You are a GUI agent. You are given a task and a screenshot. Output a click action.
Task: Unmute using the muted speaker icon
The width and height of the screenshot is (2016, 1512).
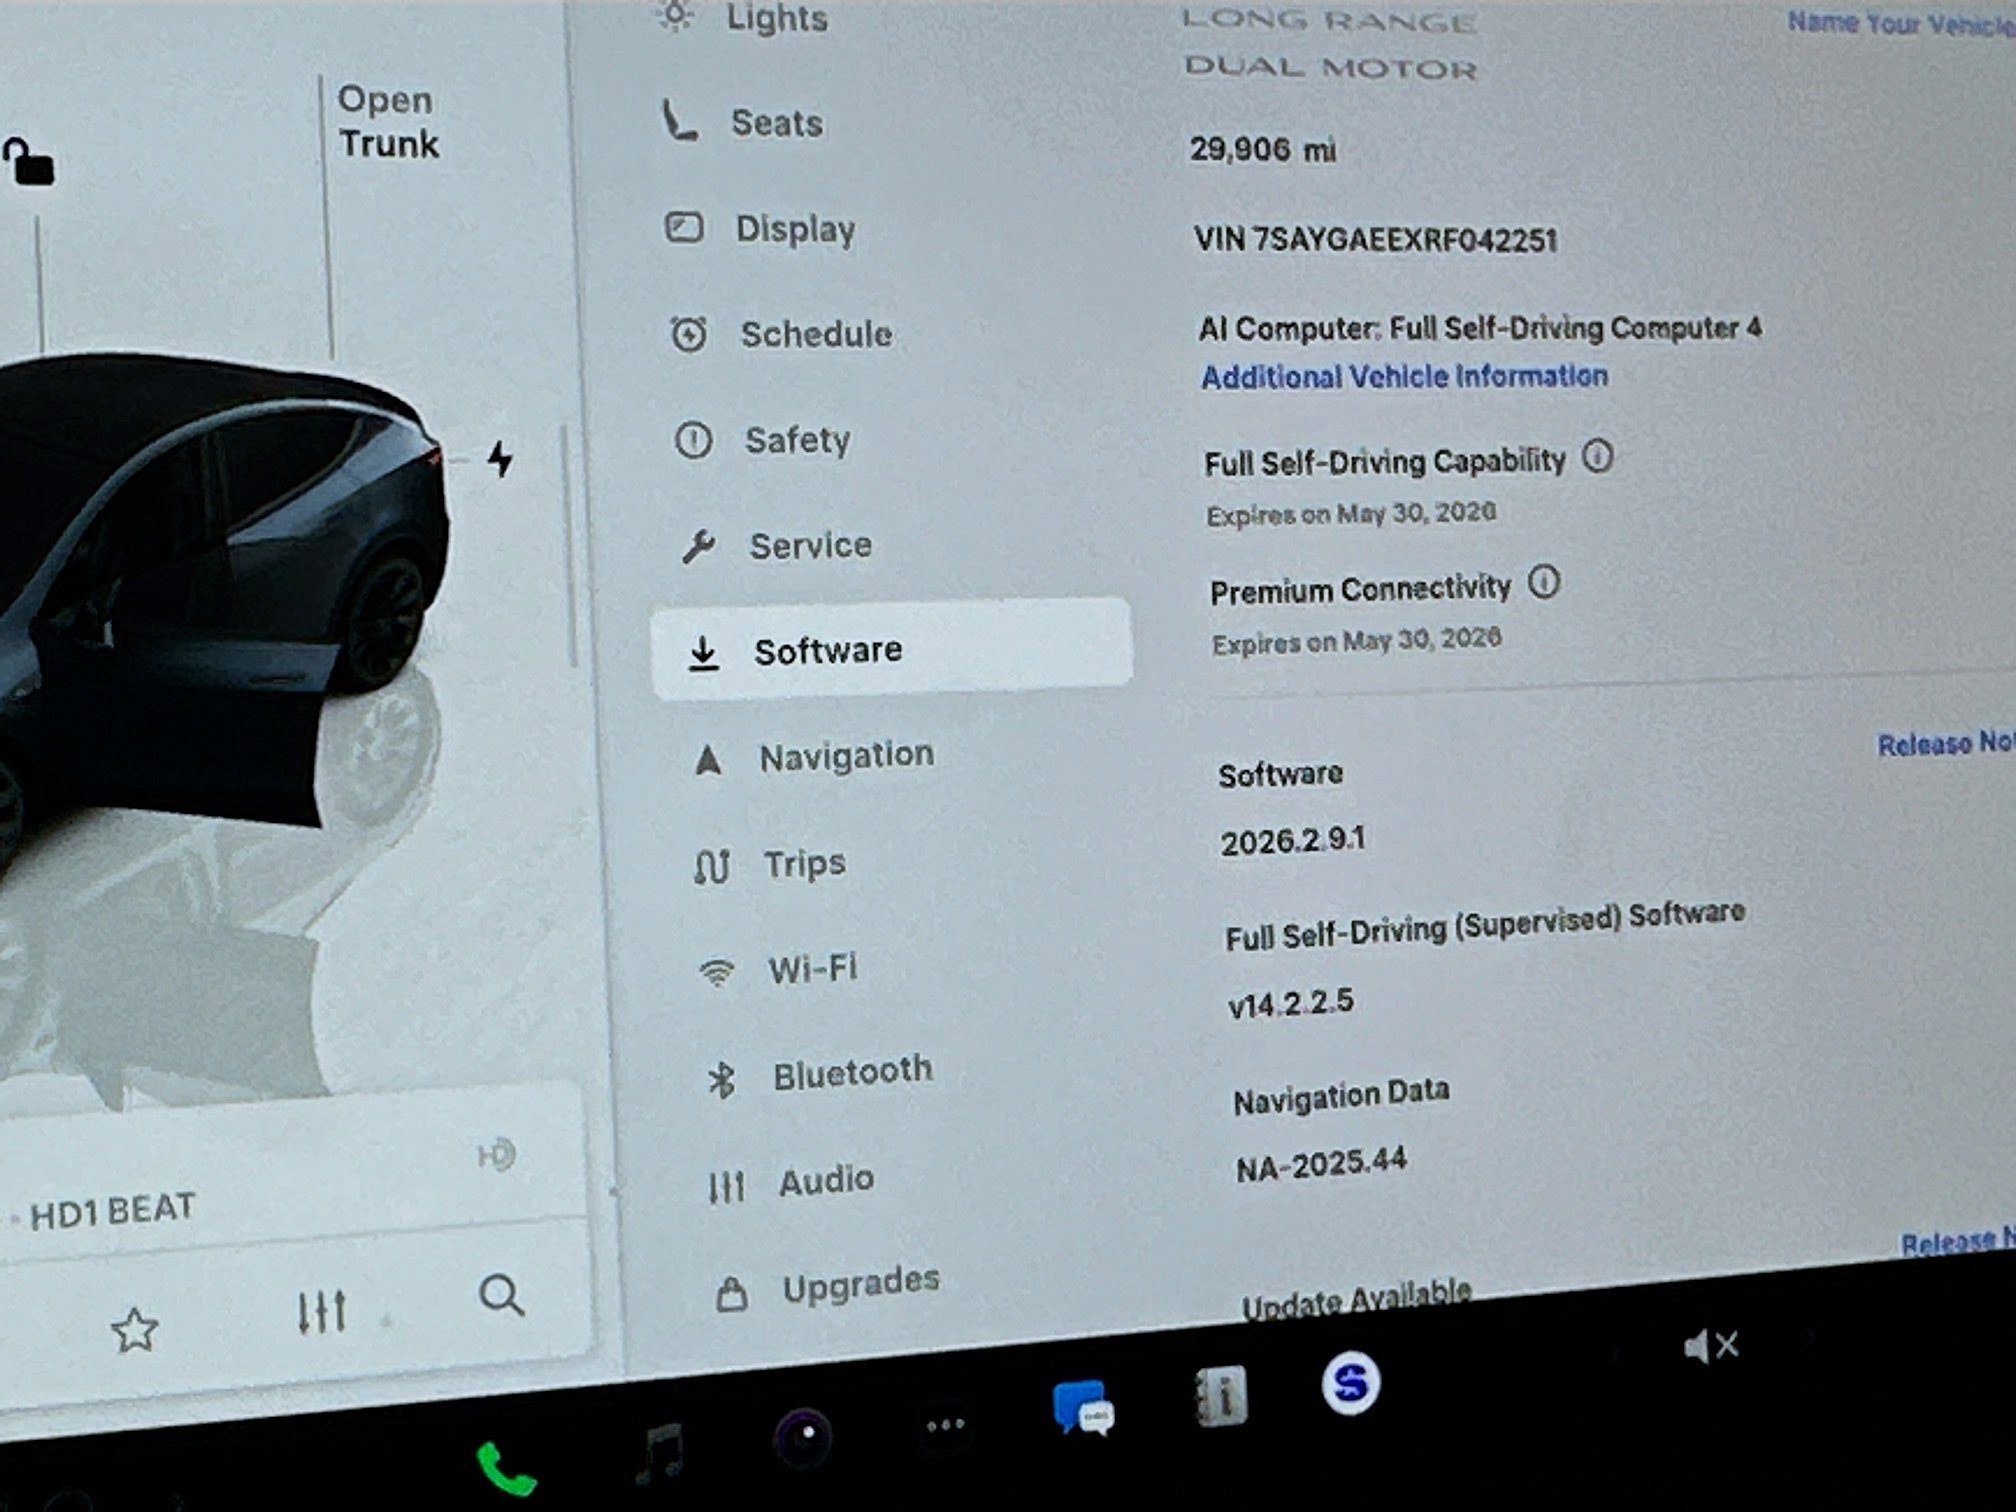tap(1711, 1346)
